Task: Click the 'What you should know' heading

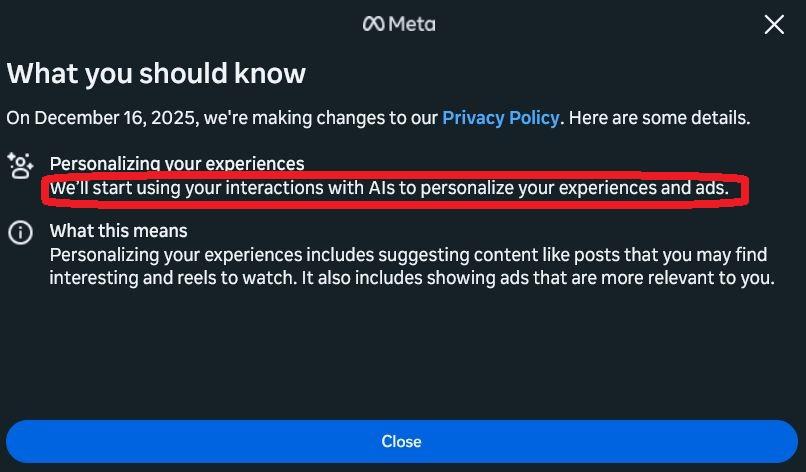Action: click(x=156, y=73)
